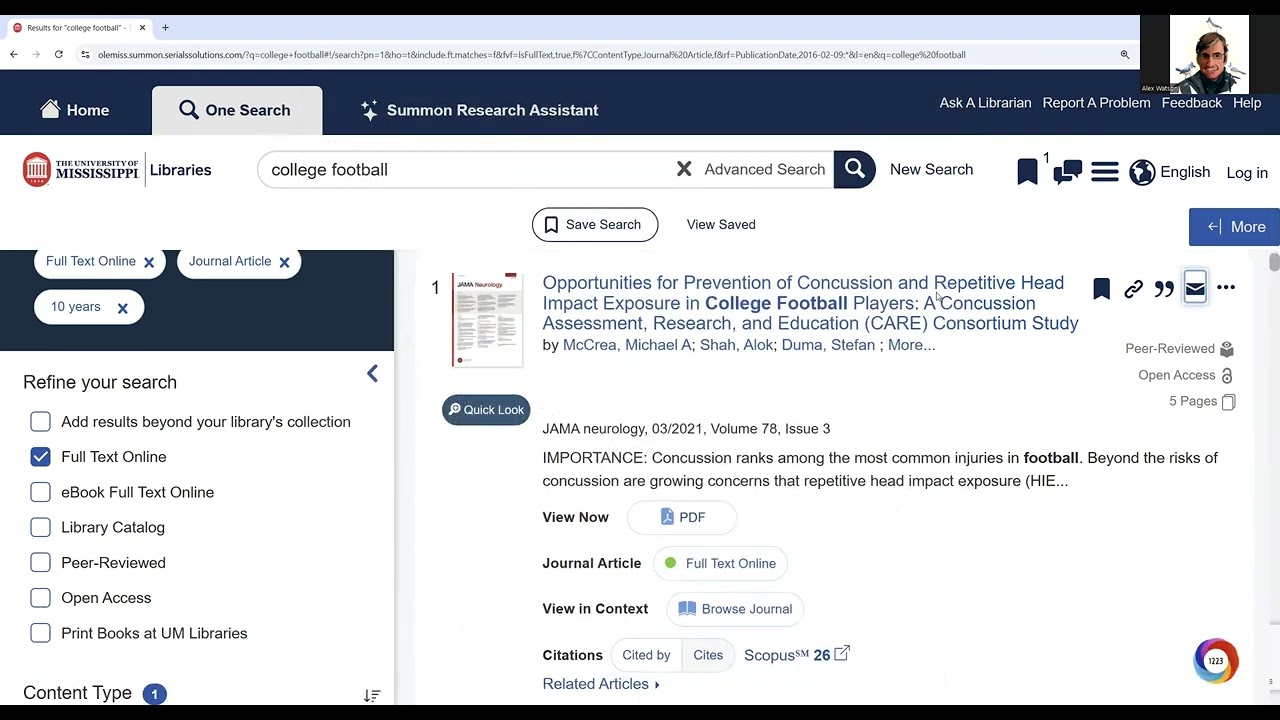Open author Shah, Alok
The width and height of the screenshot is (1280, 720).
(x=737, y=345)
